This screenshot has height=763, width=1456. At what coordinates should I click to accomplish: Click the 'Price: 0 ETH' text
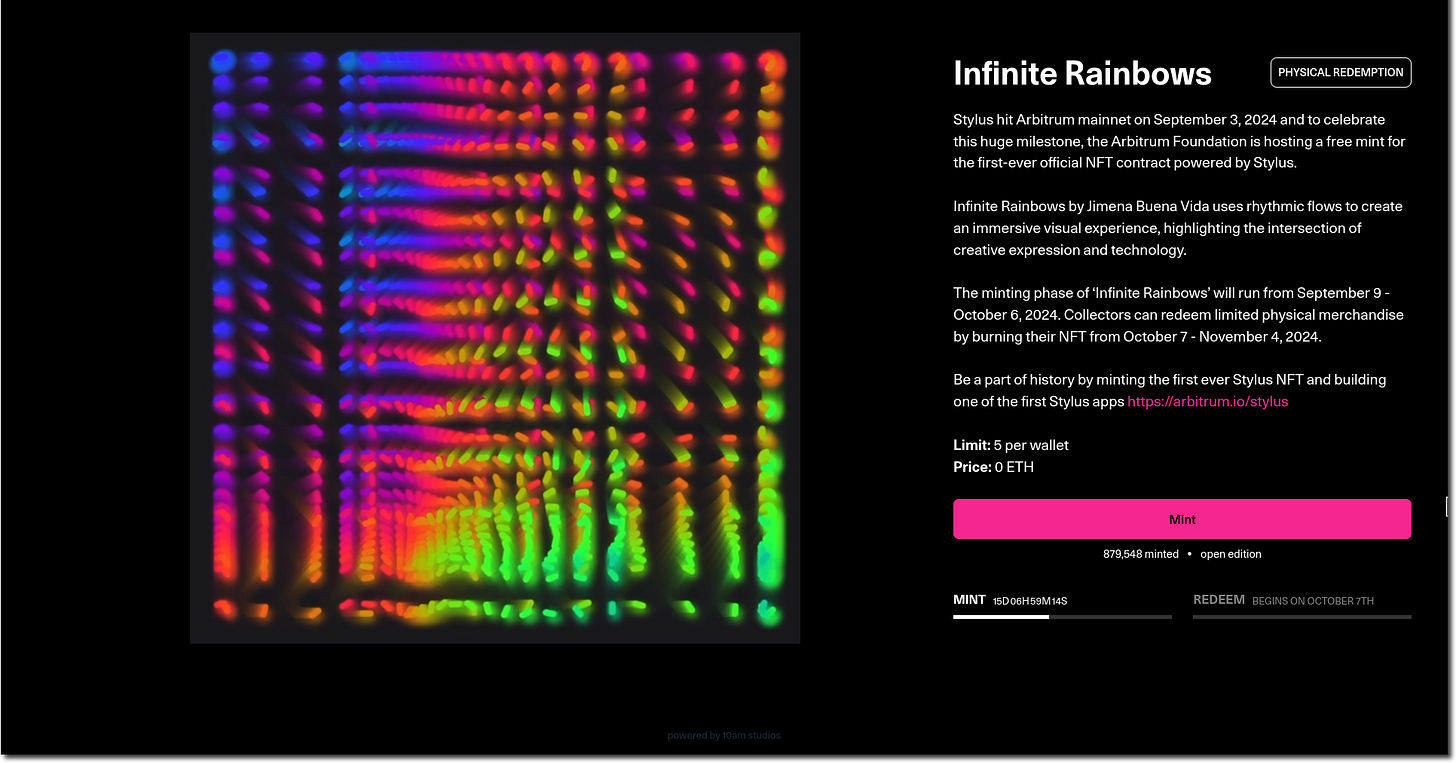(x=993, y=467)
